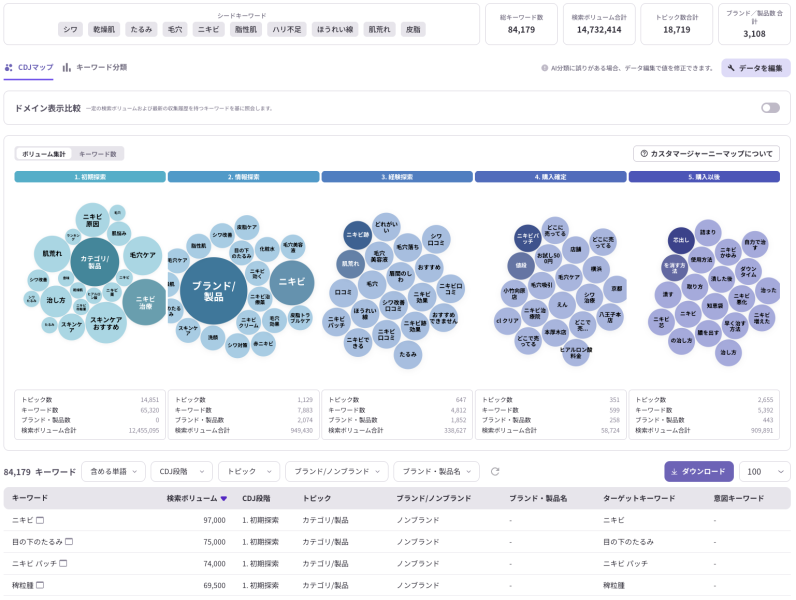This screenshot has width=796, height=600.
Task: Click the refresh icon beside the filter dropdowns
Action: point(494,471)
